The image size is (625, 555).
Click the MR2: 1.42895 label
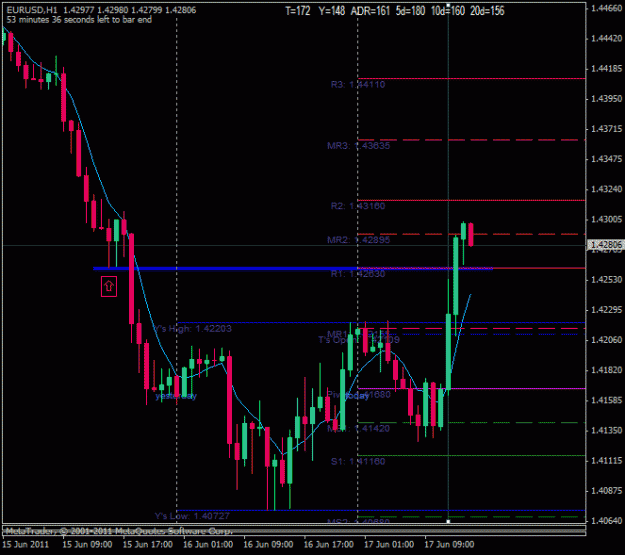click(358, 240)
